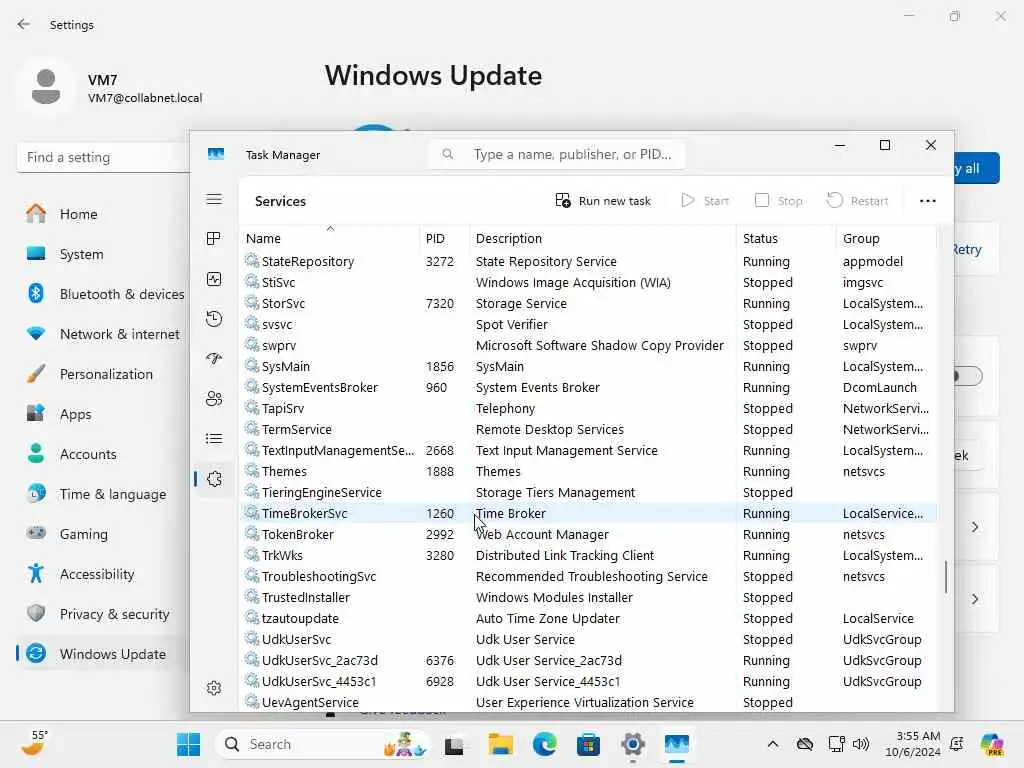Select the TrkWks service row

point(588,556)
